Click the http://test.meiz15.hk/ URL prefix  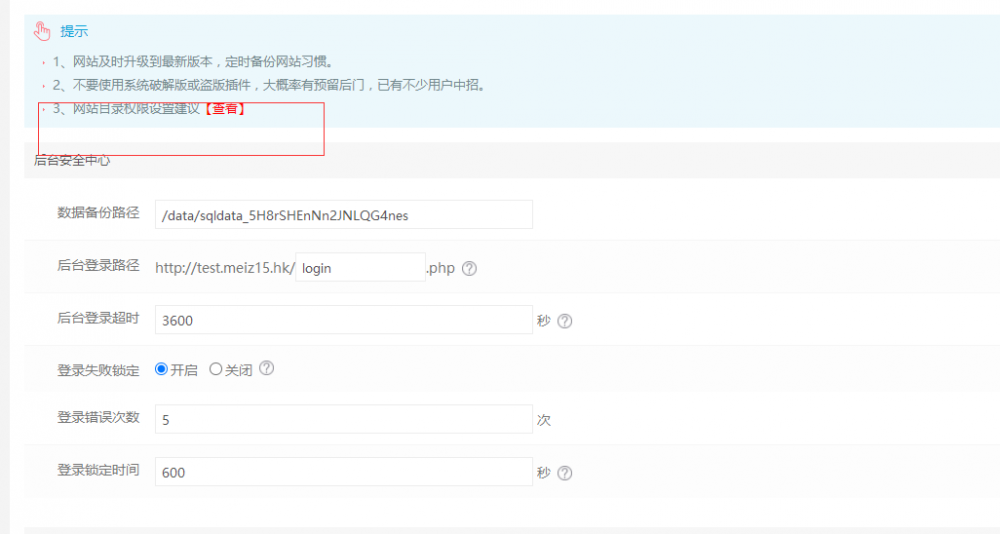point(225,268)
